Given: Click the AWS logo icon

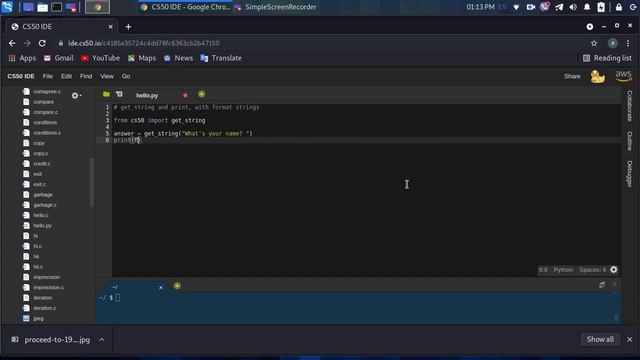Looking at the screenshot, I should coord(623,76).
